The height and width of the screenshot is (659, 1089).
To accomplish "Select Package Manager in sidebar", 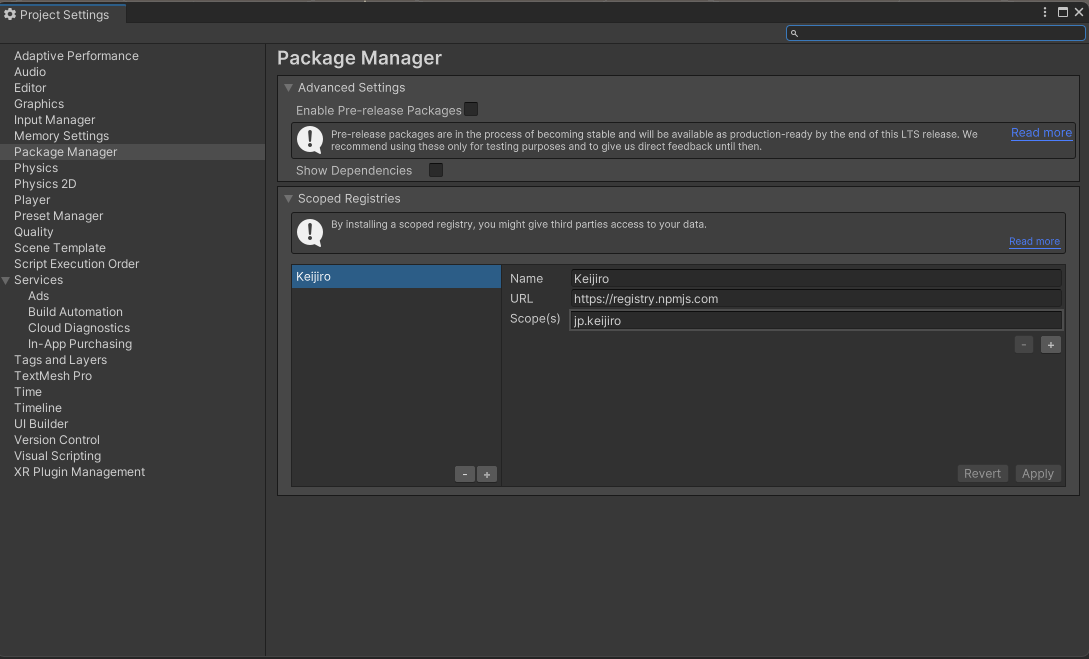I will click(x=132, y=151).
